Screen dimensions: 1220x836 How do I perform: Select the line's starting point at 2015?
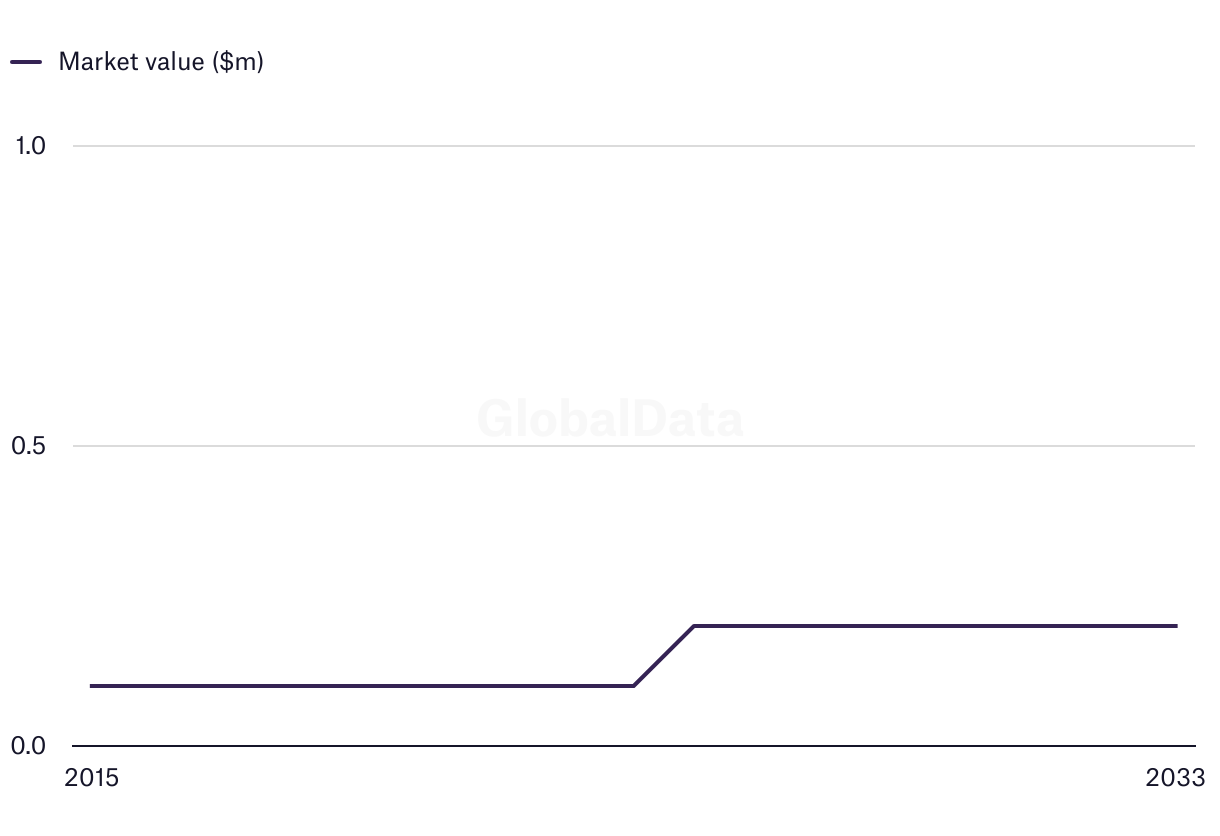click(x=91, y=686)
